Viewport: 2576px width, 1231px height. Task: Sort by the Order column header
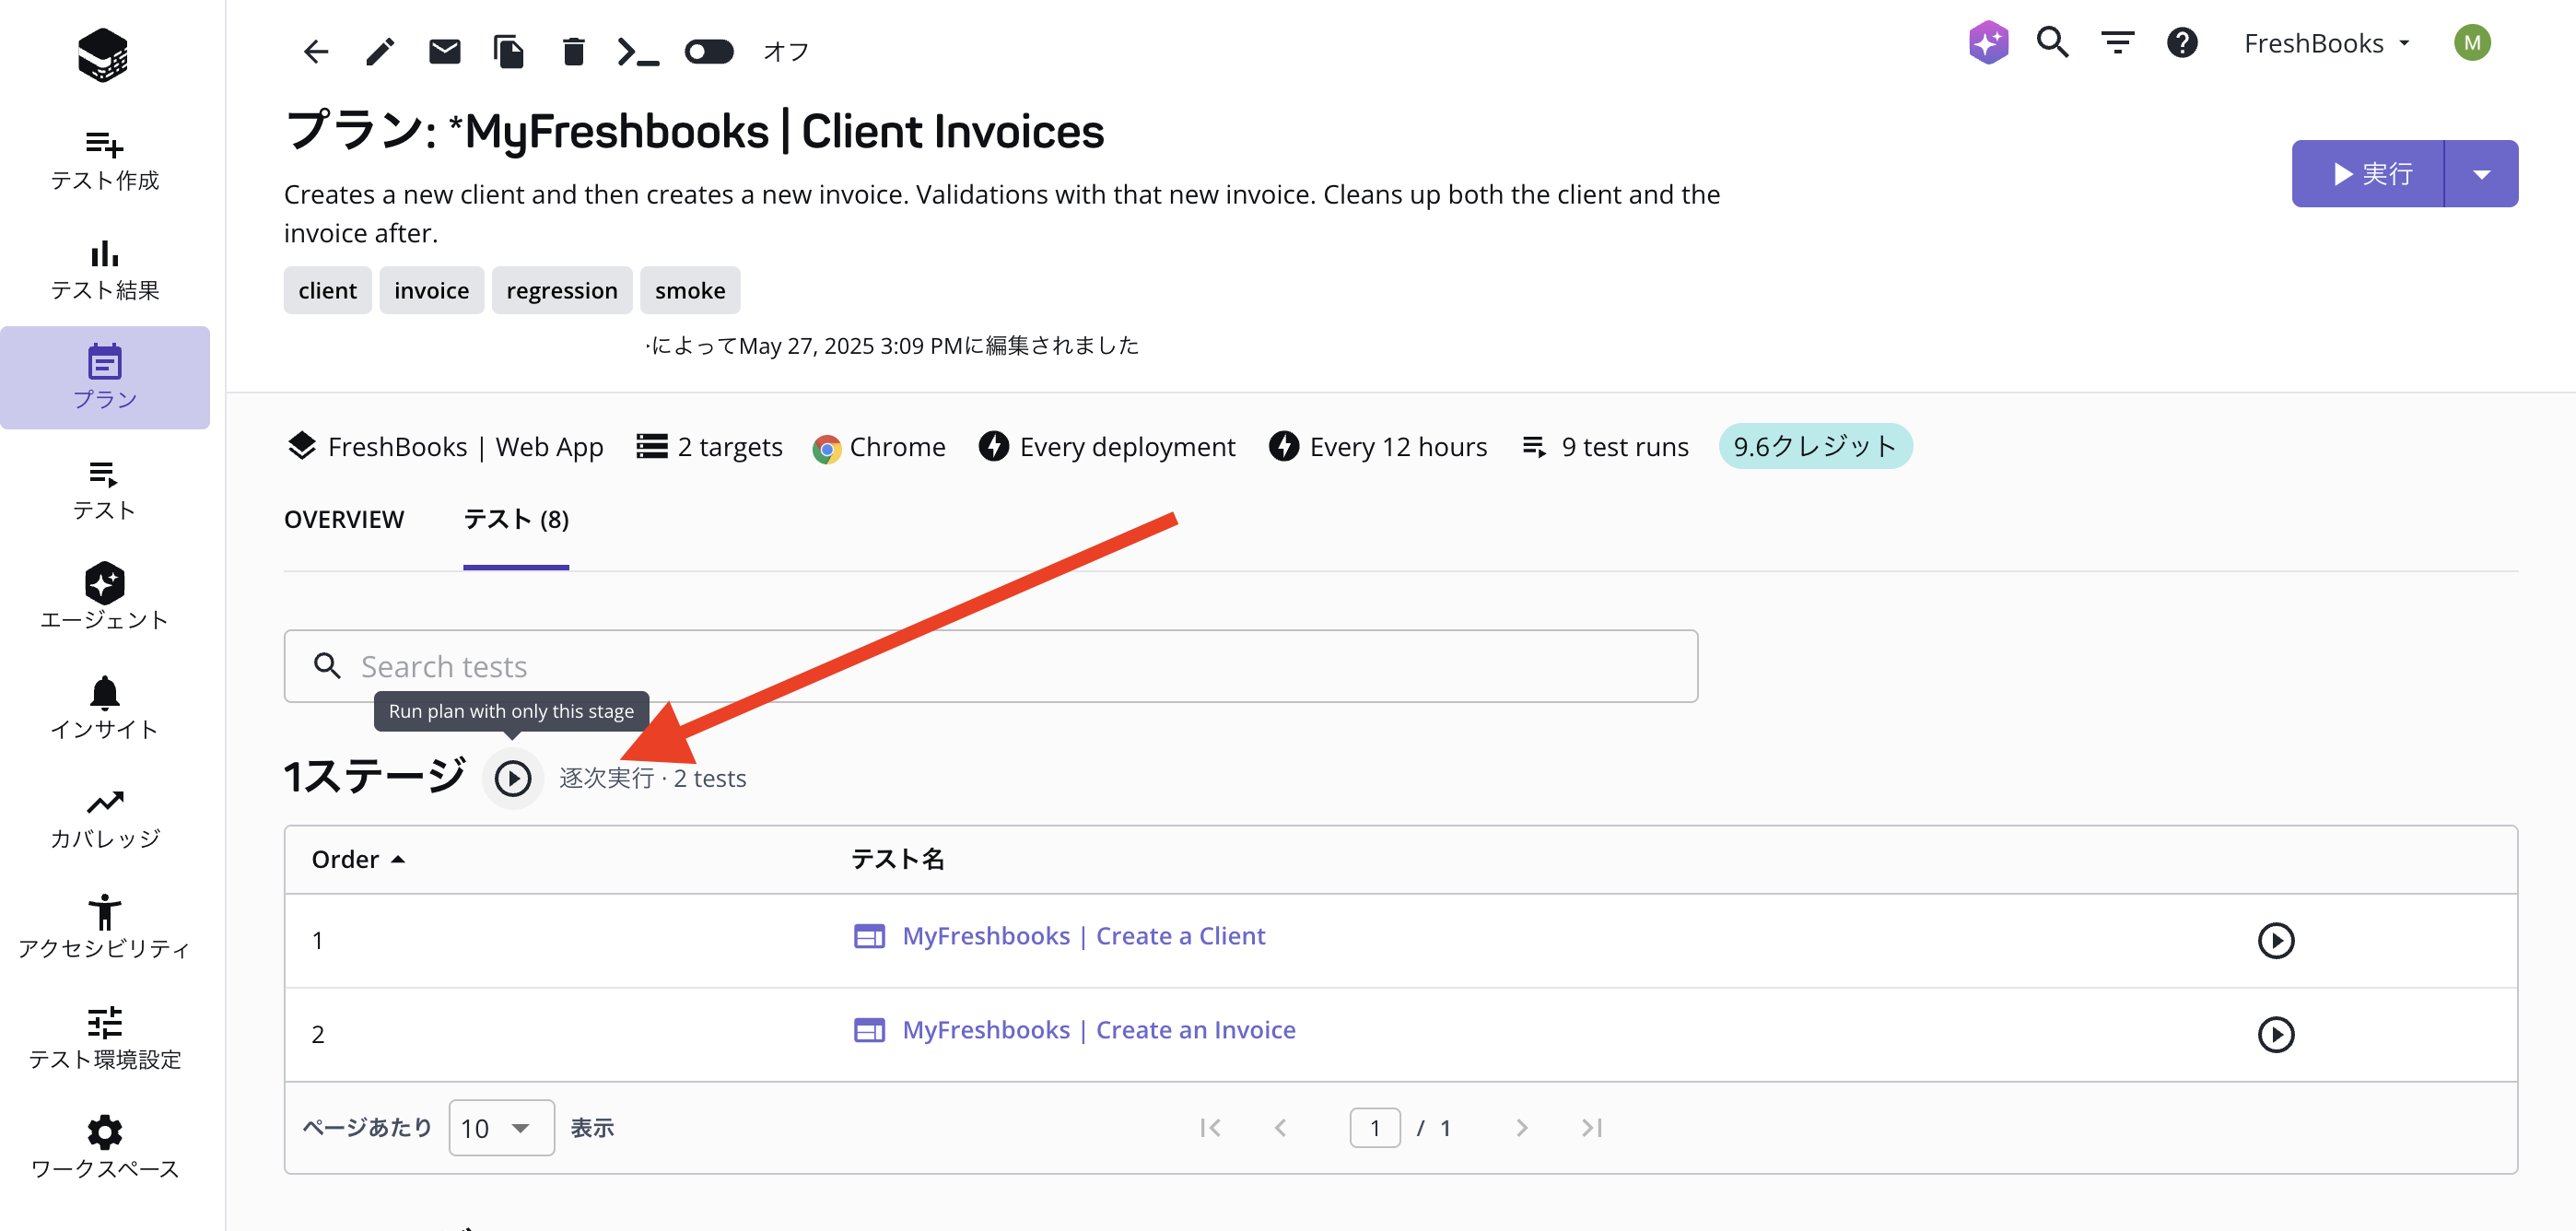(358, 859)
